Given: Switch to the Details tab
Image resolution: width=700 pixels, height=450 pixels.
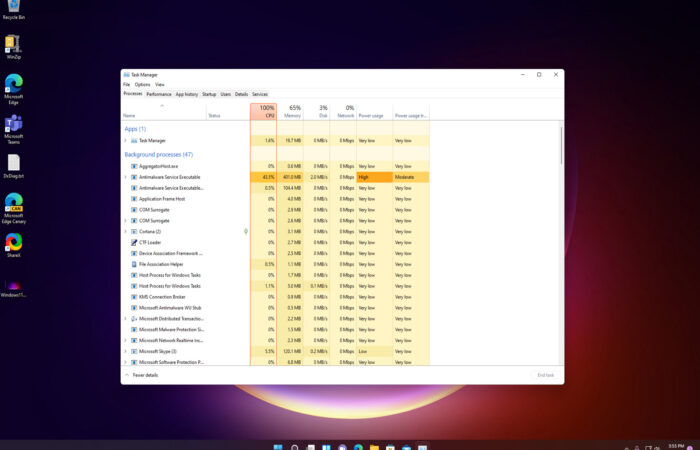Looking at the screenshot, I should coord(241,94).
